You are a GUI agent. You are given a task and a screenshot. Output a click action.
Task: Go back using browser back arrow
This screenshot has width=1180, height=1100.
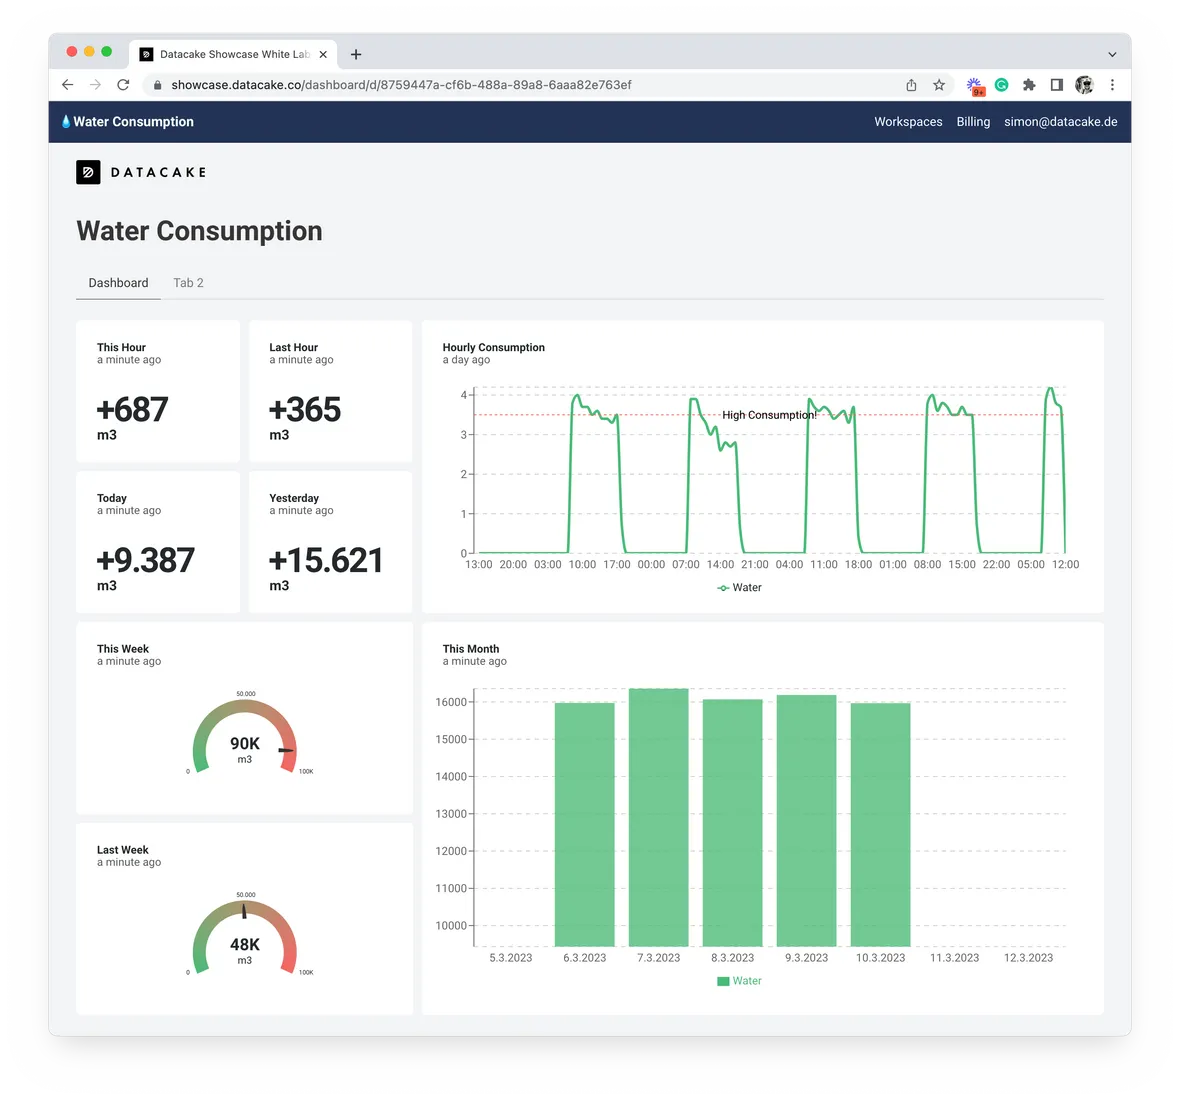68,85
